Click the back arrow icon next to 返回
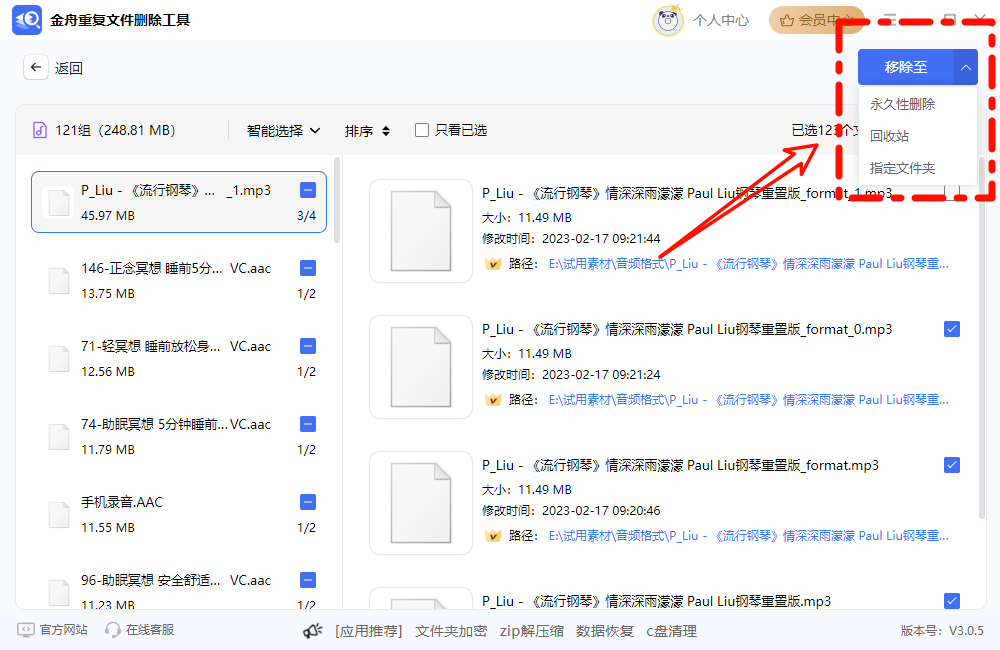The width and height of the screenshot is (1000, 650). 36,67
